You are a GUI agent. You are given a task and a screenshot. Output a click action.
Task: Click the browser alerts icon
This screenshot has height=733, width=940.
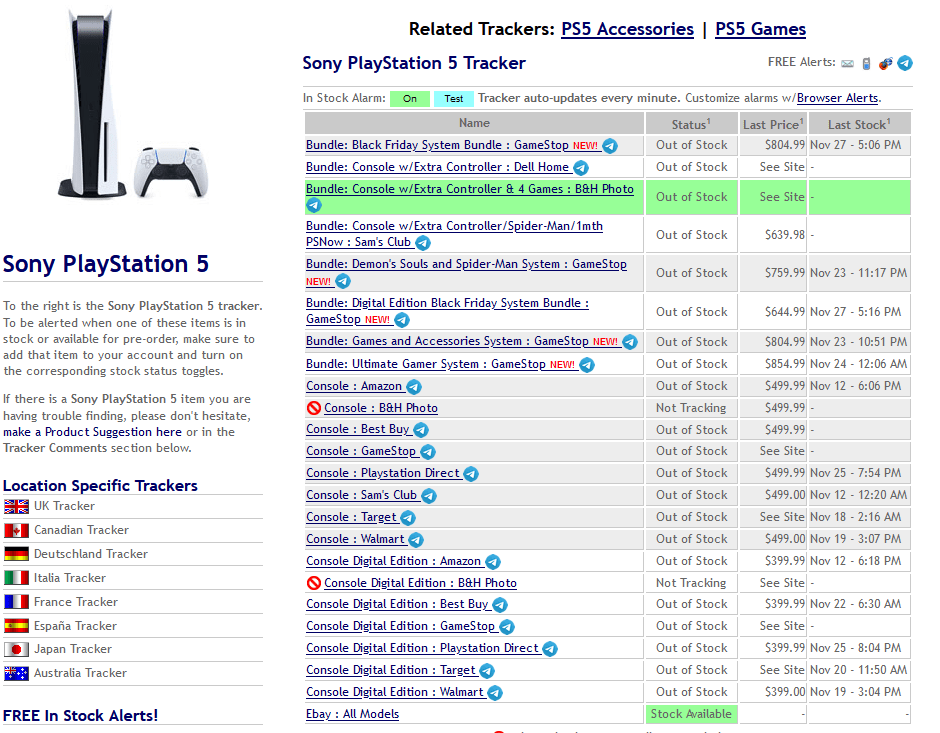click(885, 63)
